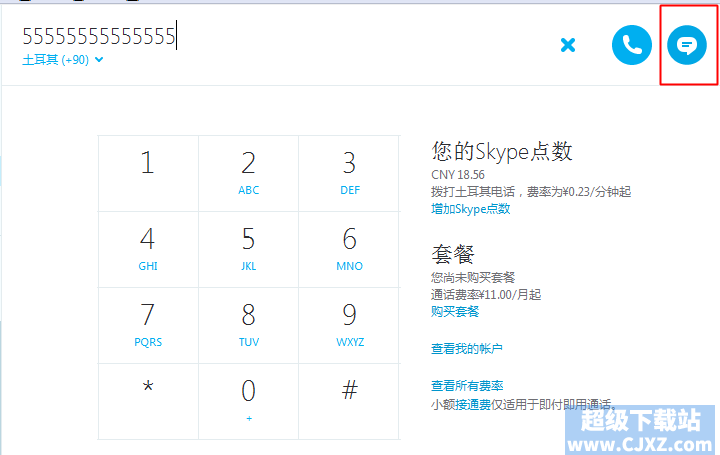Tap dial pad key 7 PQRS
The image size is (720, 455).
[x=148, y=326]
